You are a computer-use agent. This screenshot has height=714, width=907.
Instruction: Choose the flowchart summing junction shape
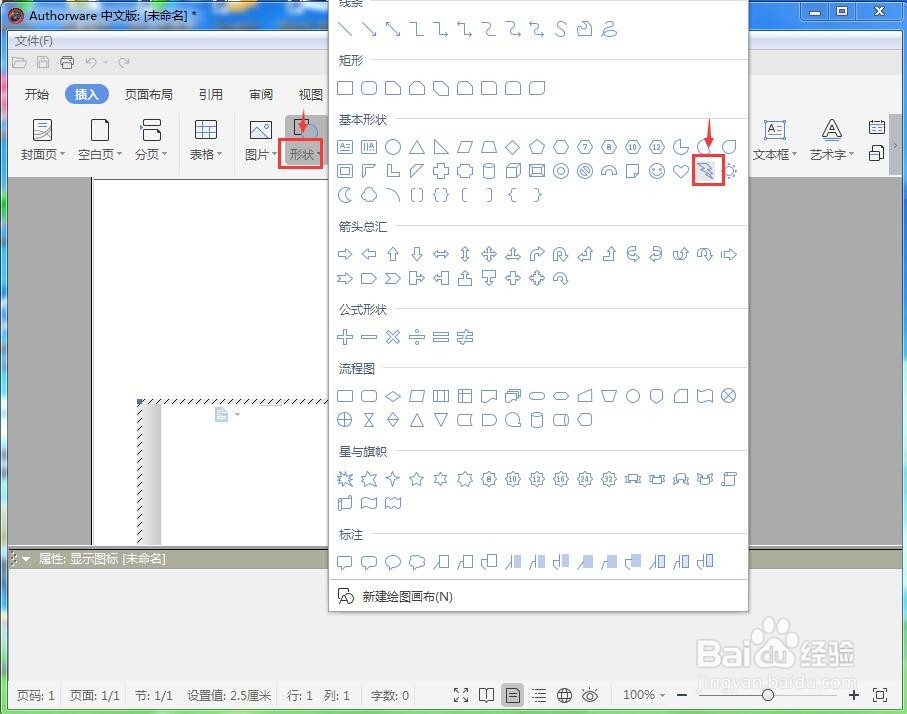[729, 396]
